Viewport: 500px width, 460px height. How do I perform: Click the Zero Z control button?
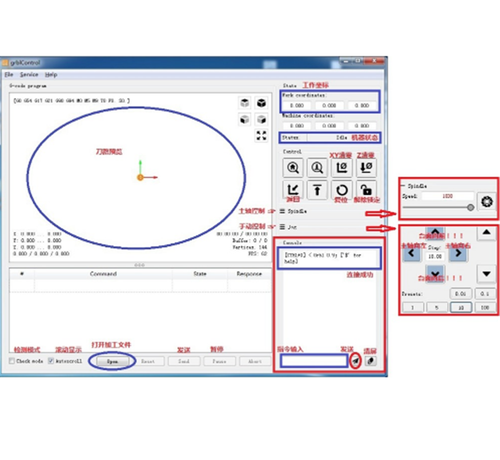(366, 167)
